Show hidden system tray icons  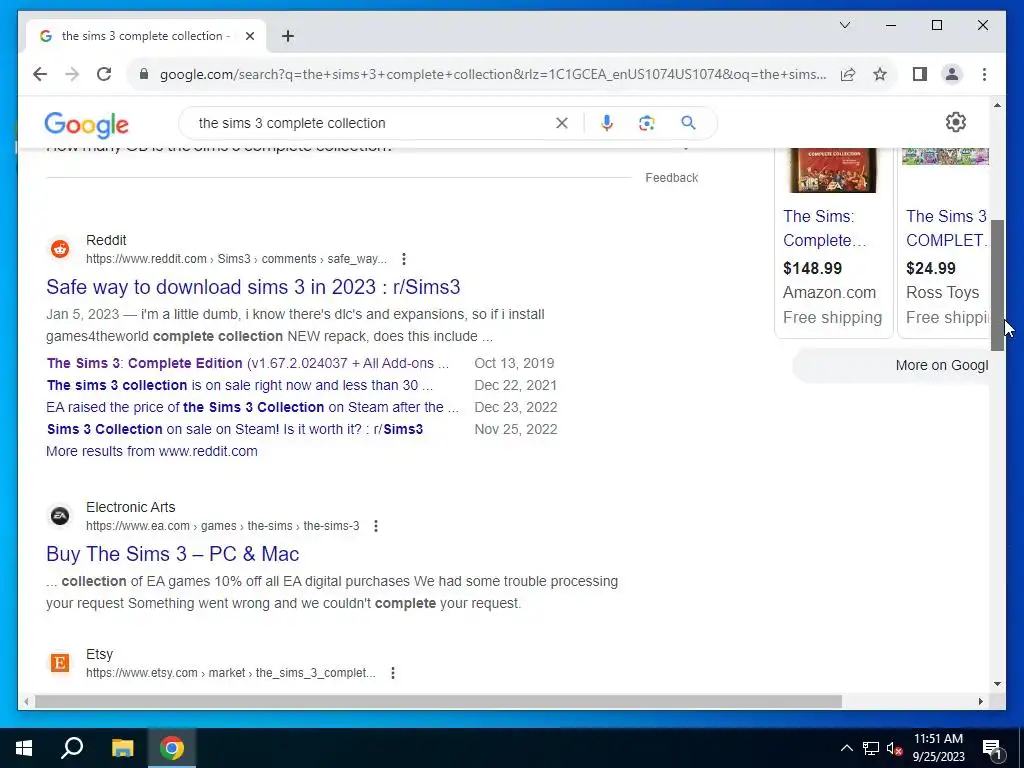[x=846, y=748]
